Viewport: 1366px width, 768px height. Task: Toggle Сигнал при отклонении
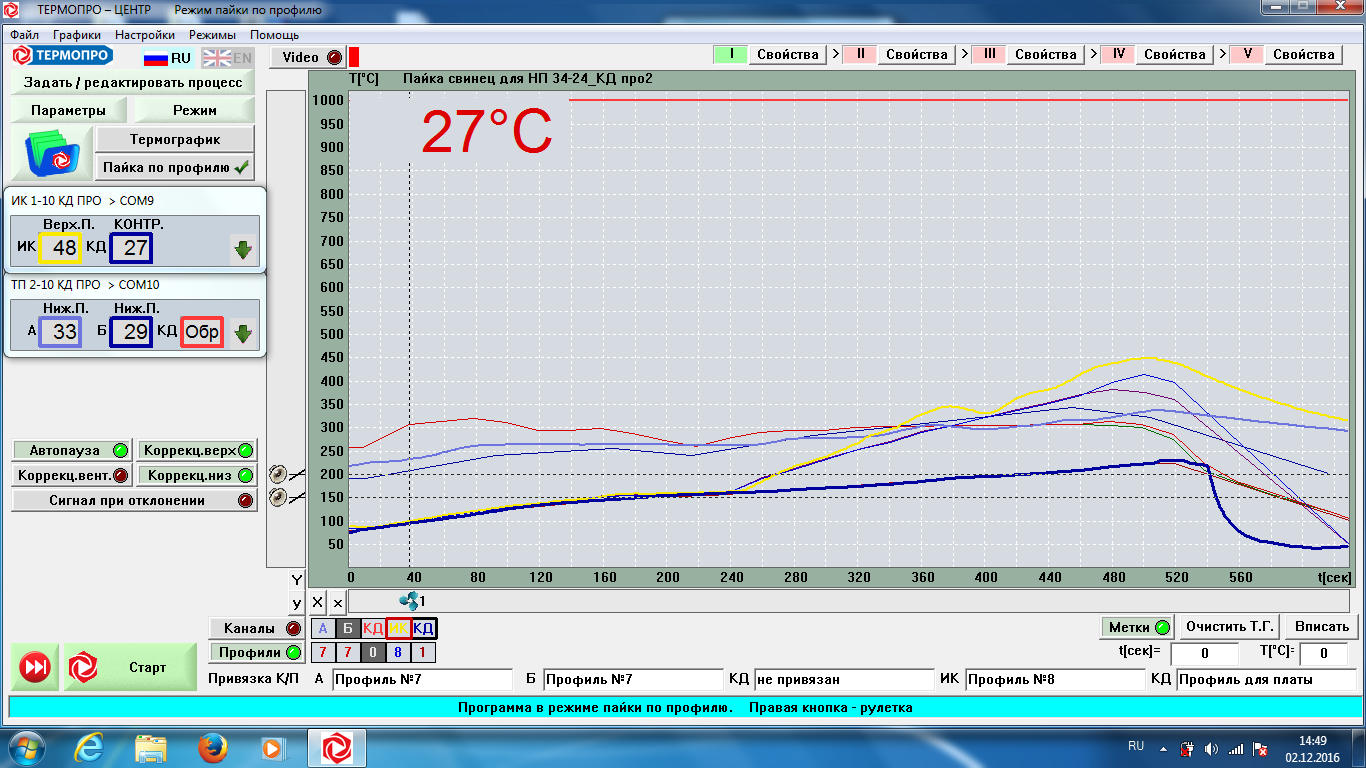coord(134,500)
